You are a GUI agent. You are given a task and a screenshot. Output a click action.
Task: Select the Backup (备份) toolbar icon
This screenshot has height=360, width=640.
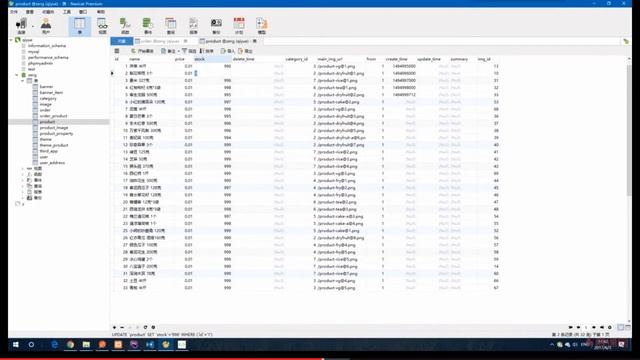[x=216, y=26]
